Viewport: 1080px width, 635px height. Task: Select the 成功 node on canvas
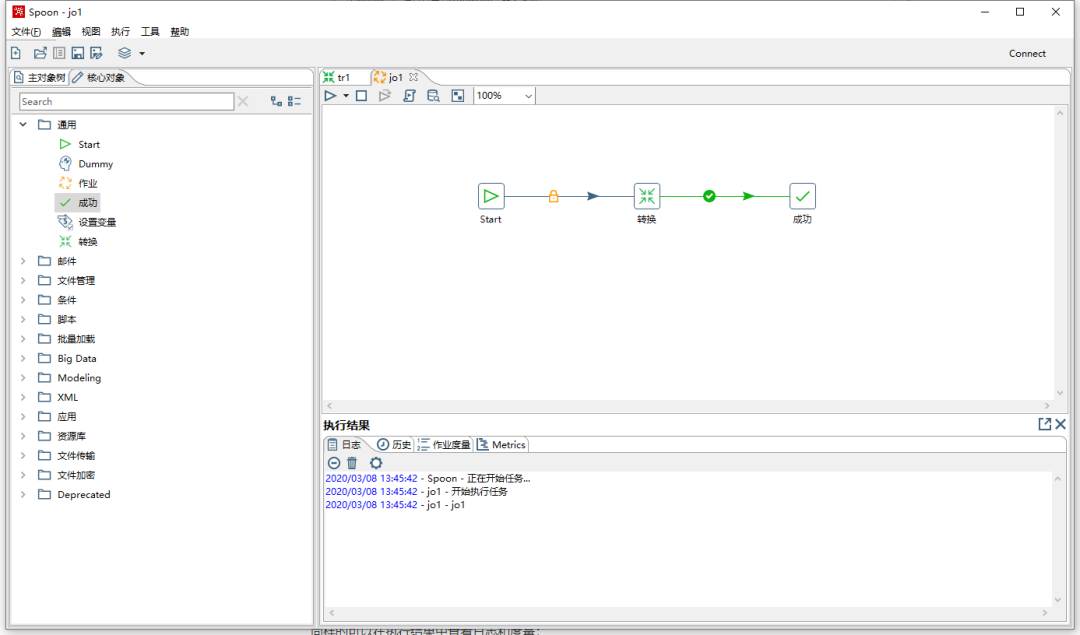pyautogui.click(x=802, y=196)
